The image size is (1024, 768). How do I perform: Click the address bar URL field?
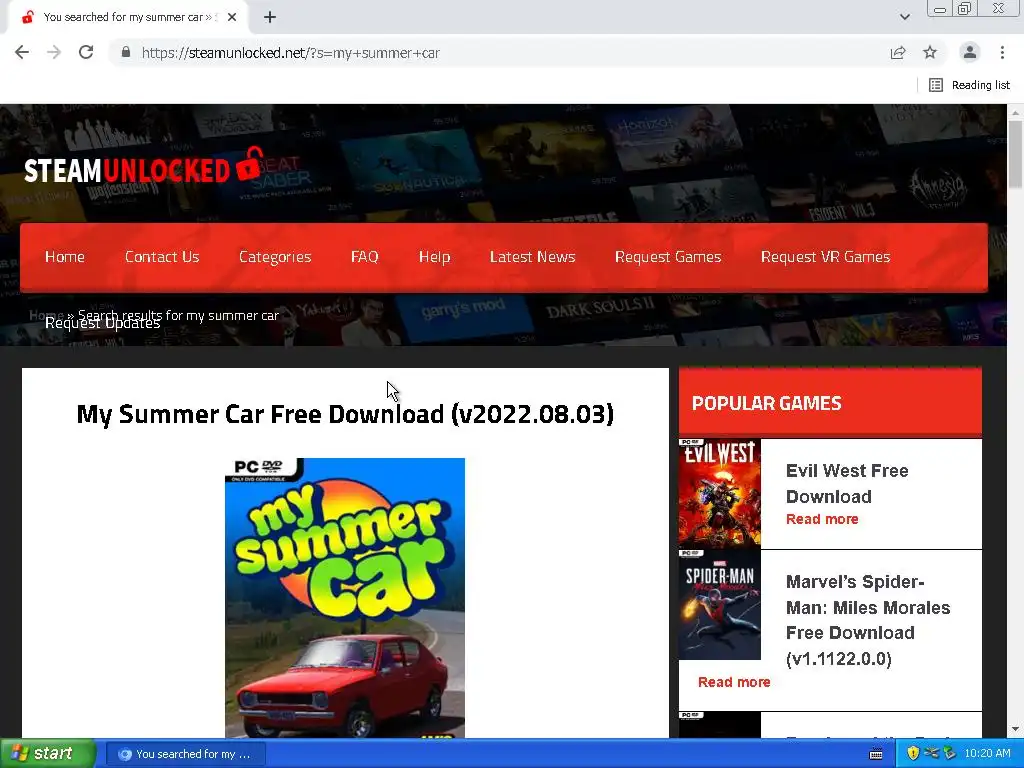pyautogui.click(x=496, y=53)
